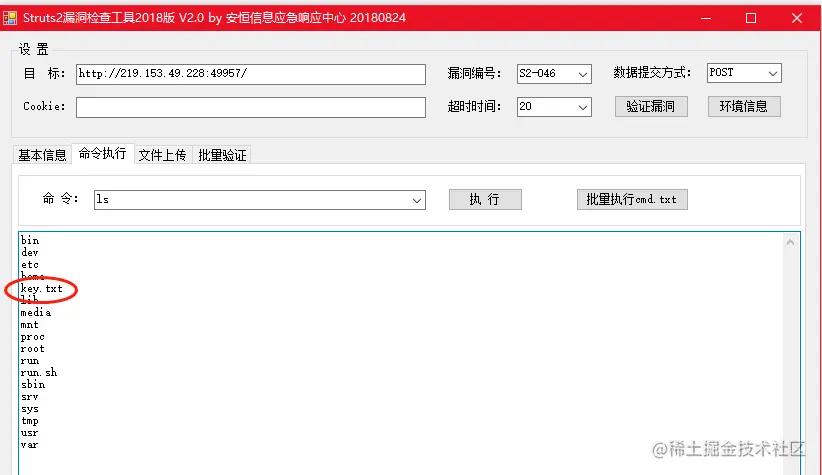822x475 pixels.
Task: Click the var entry in output
Action: pos(30,445)
